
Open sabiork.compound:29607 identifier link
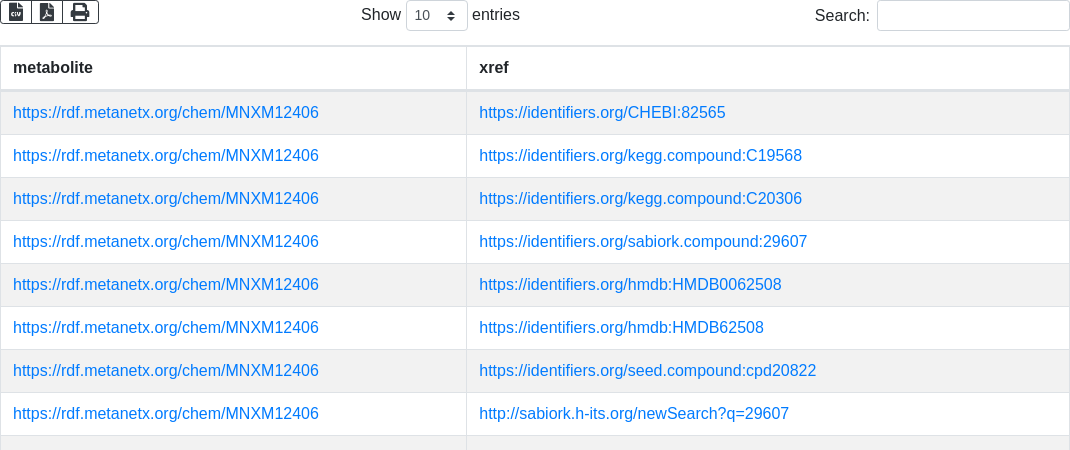[x=643, y=242]
